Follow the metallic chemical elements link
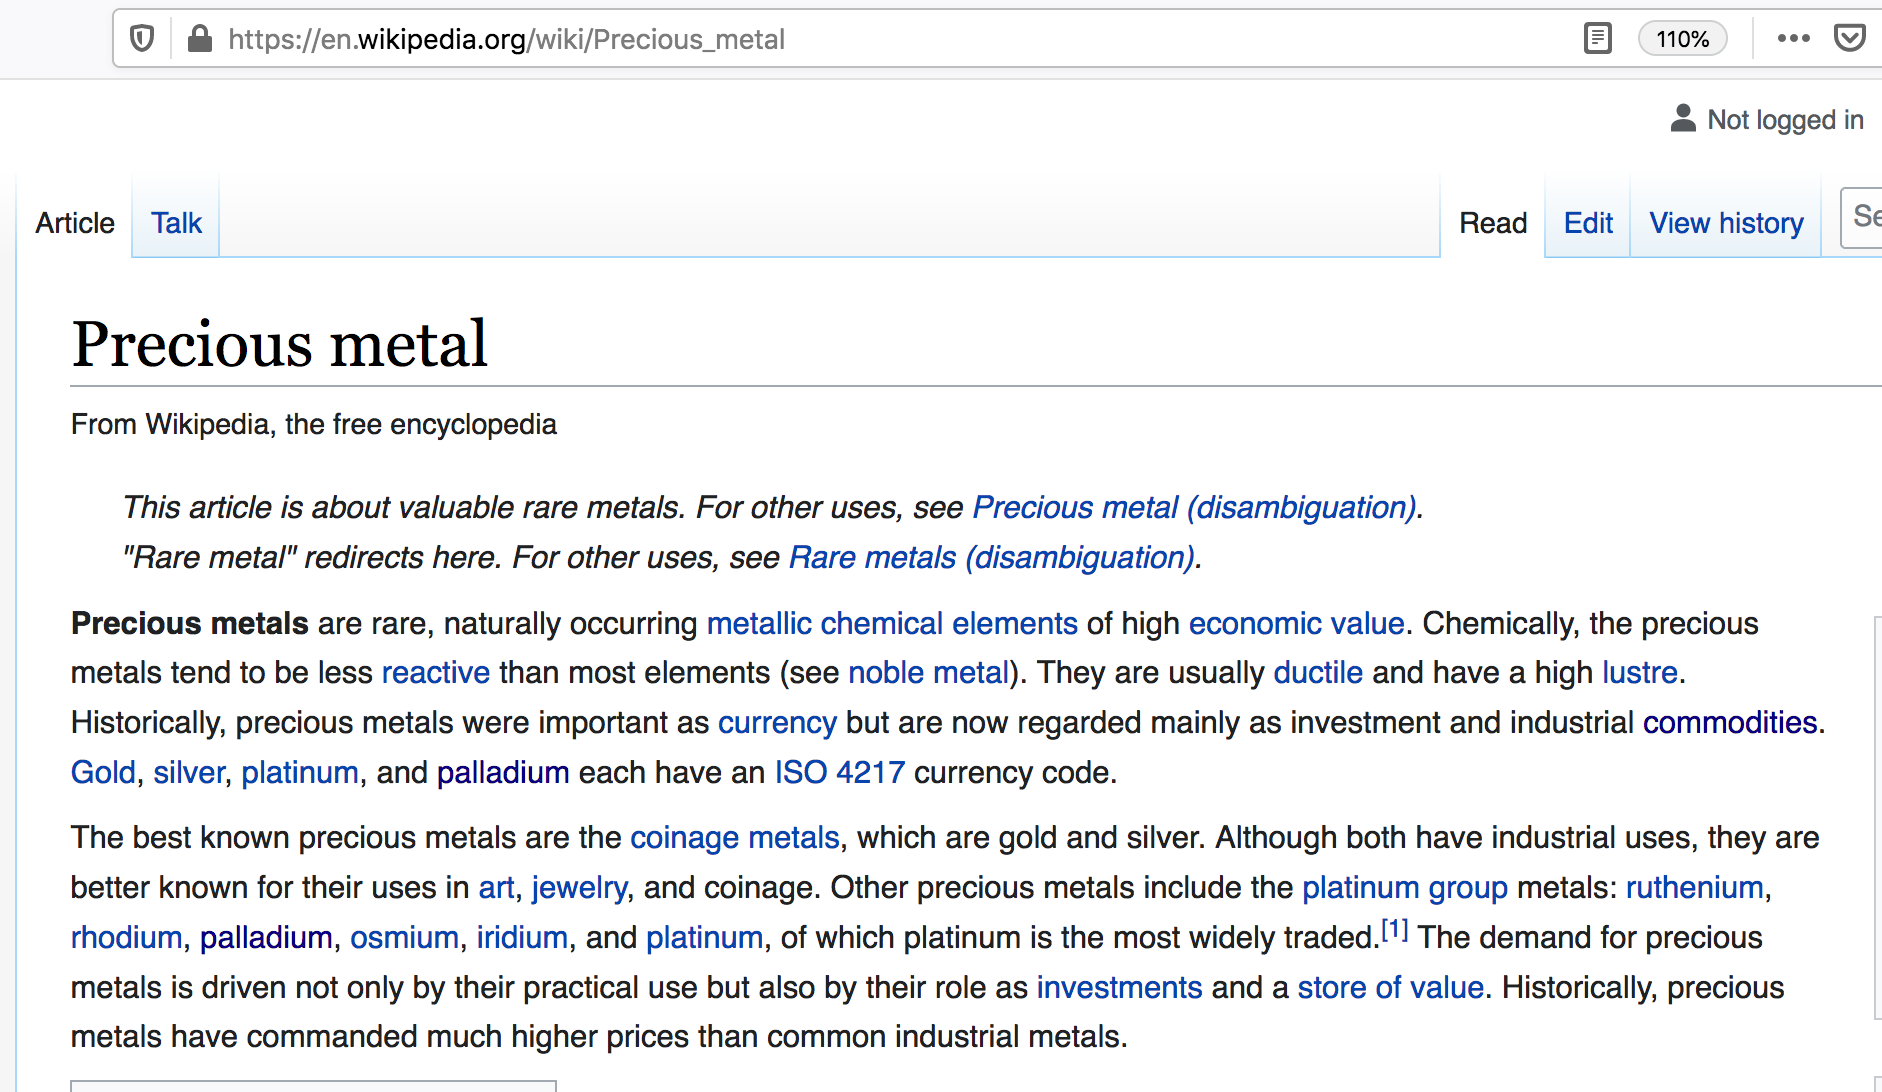1882x1092 pixels. (892, 624)
